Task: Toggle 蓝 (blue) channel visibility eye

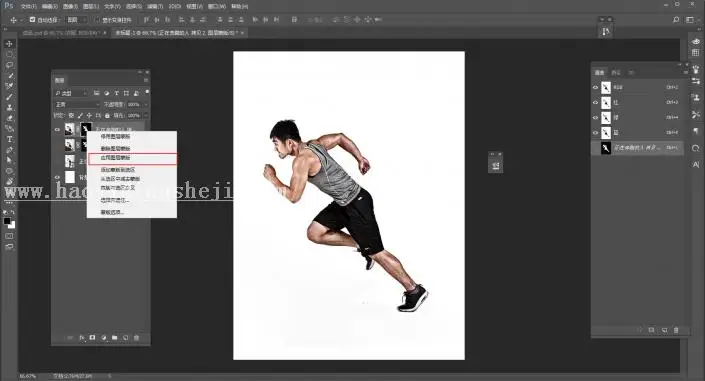Action: point(595,133)
